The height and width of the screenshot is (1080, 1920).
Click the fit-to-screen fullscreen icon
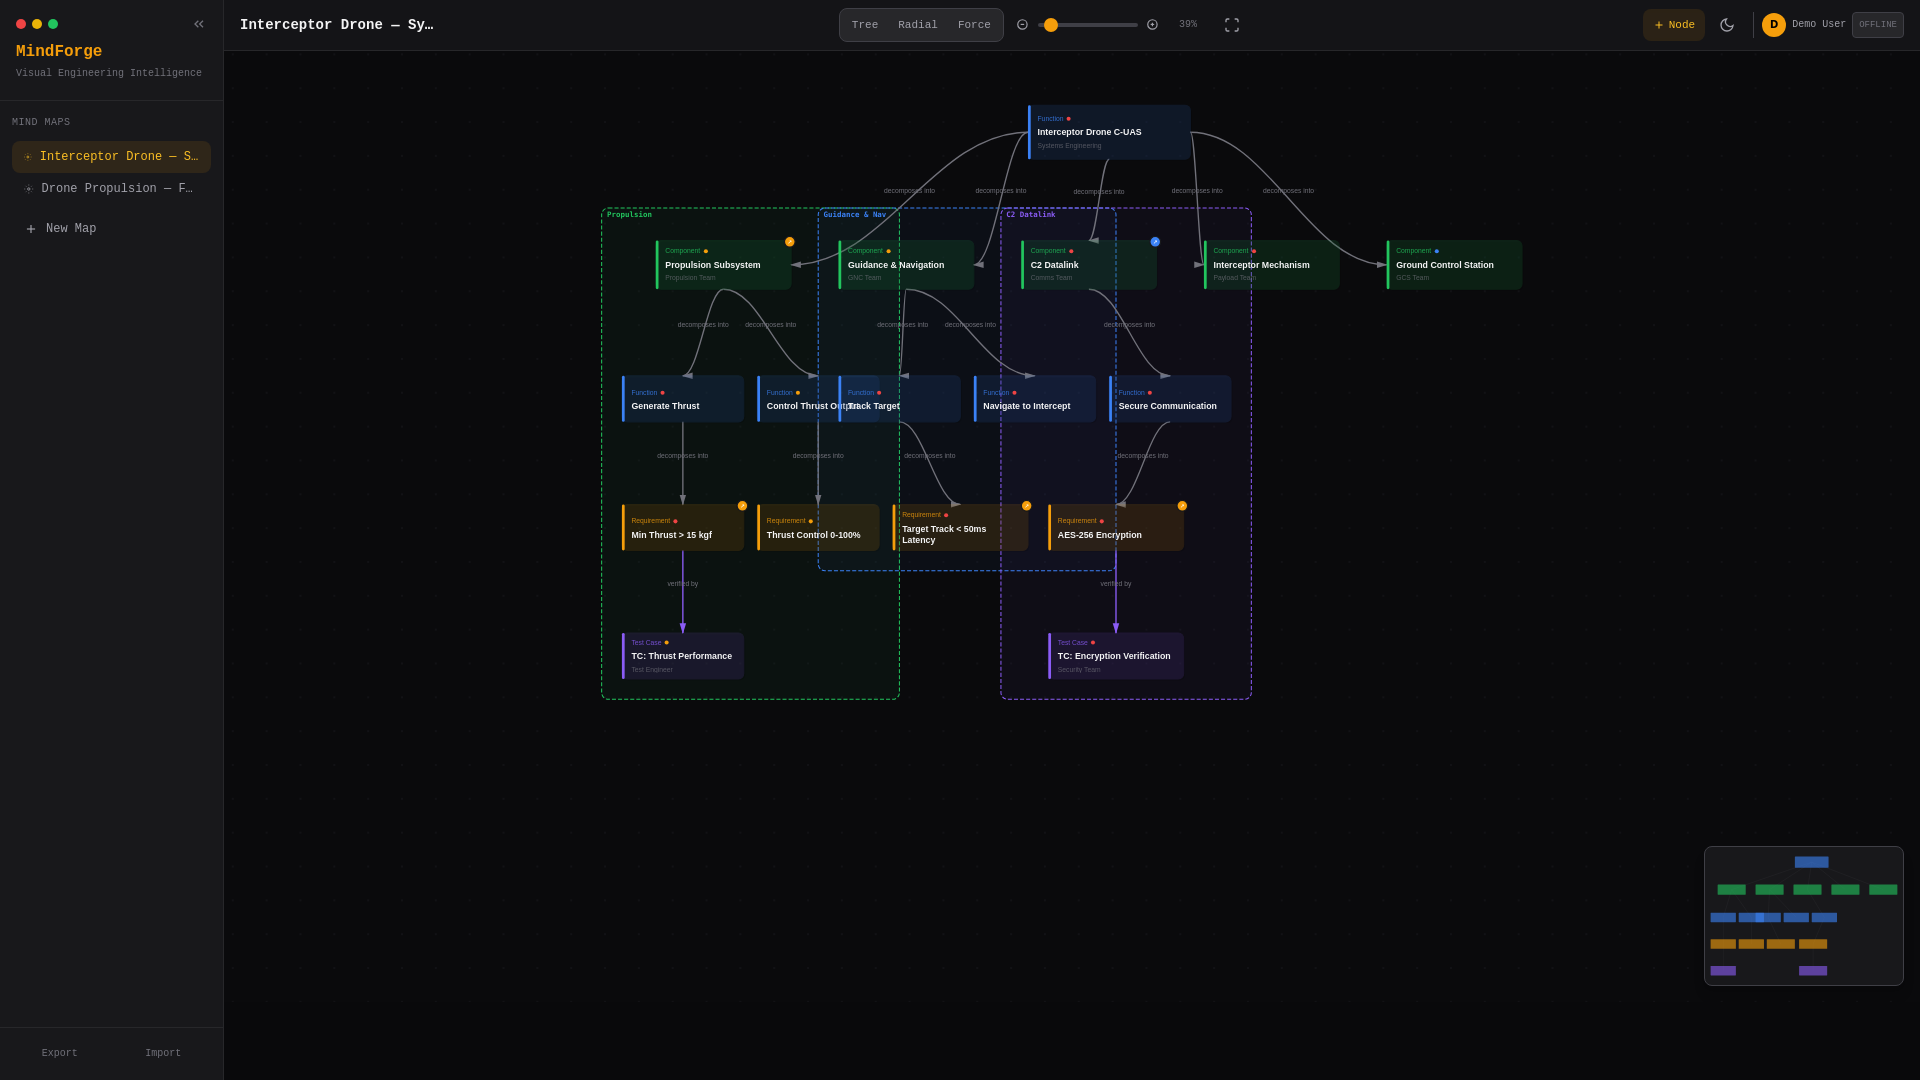[x=1232, y=25]
